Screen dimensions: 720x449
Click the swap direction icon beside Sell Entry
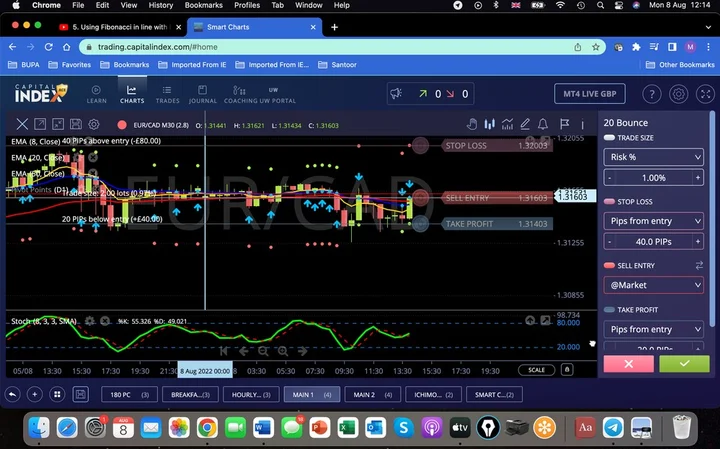tap(698, 265)
